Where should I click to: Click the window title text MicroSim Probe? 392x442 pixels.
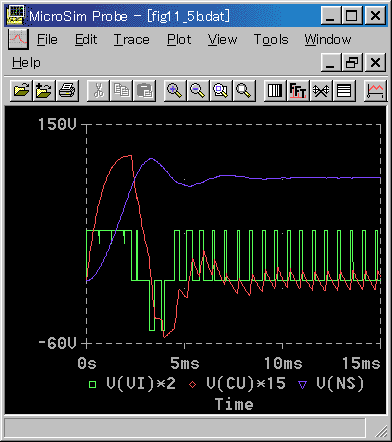point(78,16)
